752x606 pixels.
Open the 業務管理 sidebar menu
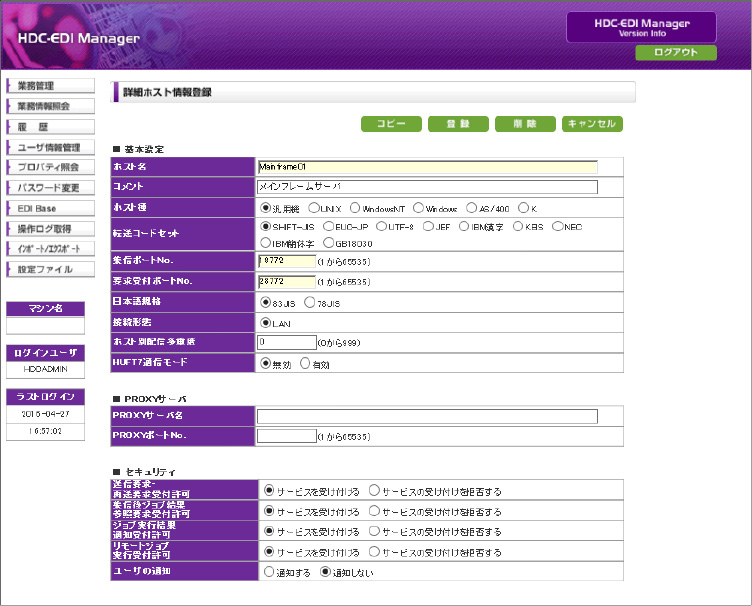point(50,86)
